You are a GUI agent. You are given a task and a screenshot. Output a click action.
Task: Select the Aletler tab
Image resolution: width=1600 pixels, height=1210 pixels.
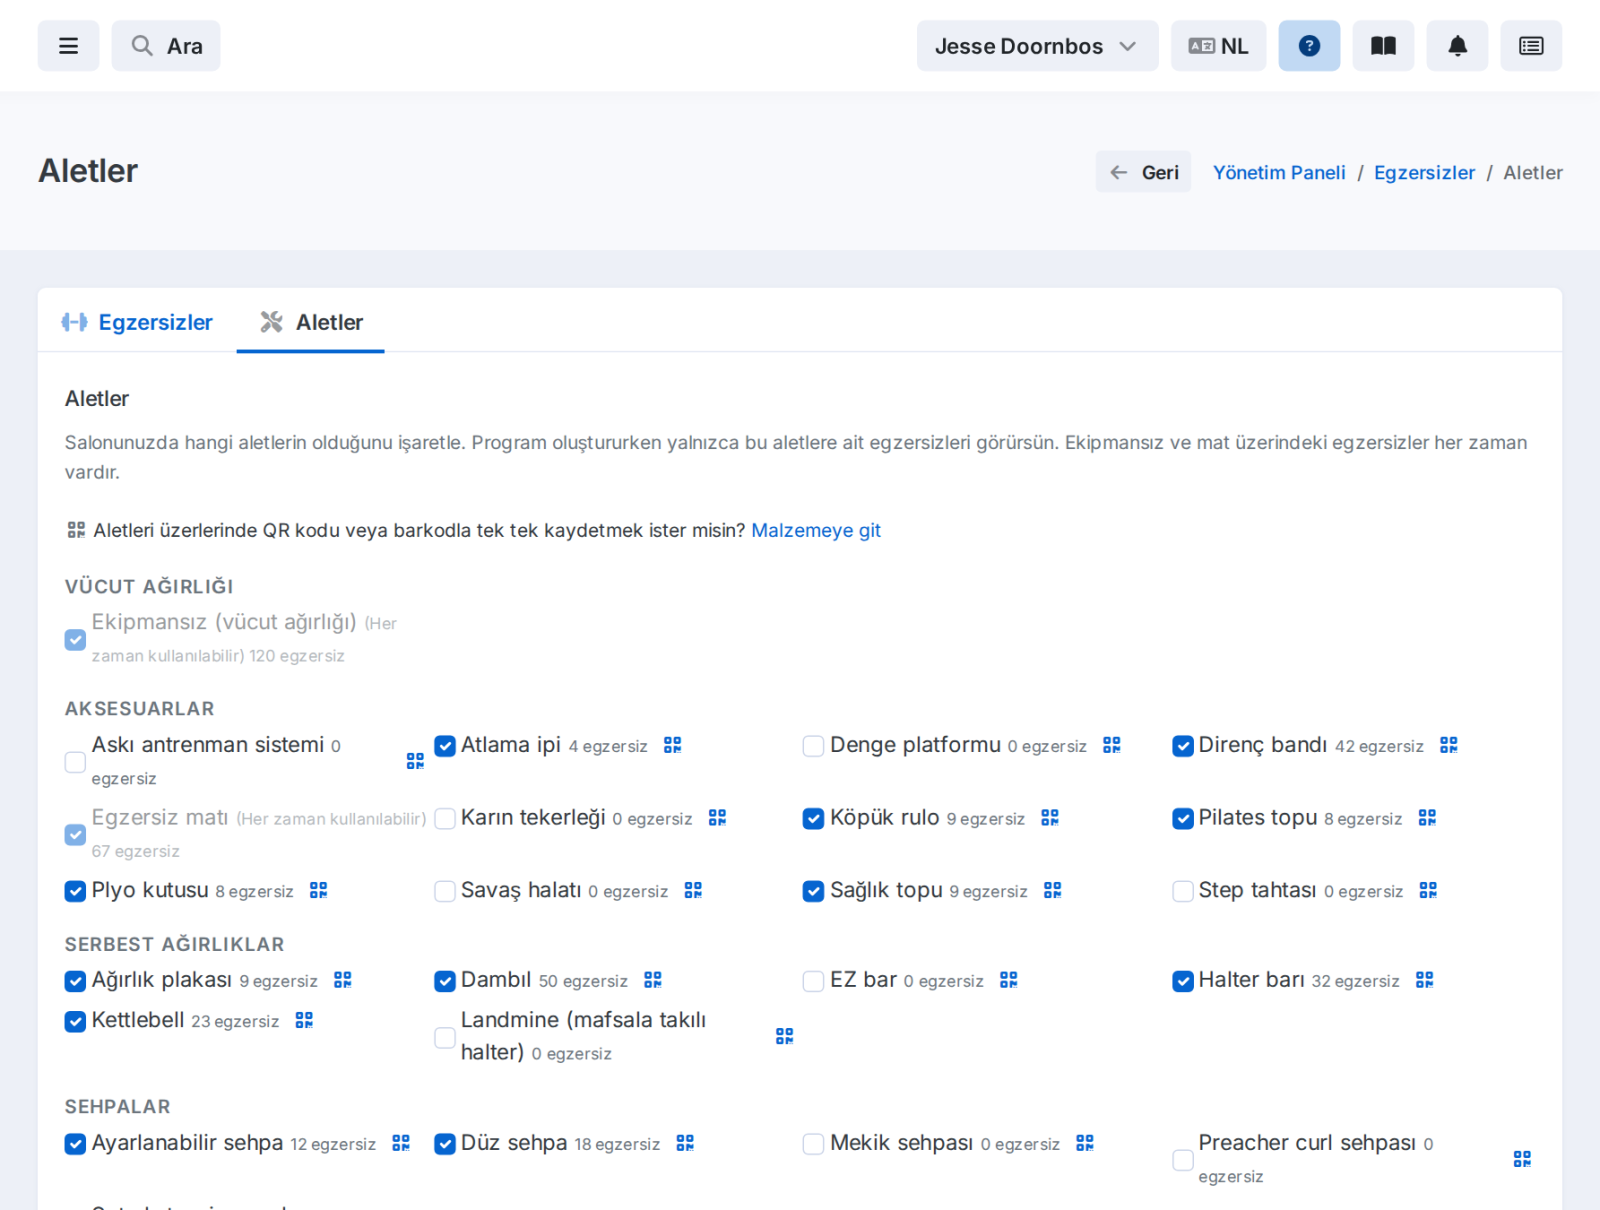(x=311, y=322)
